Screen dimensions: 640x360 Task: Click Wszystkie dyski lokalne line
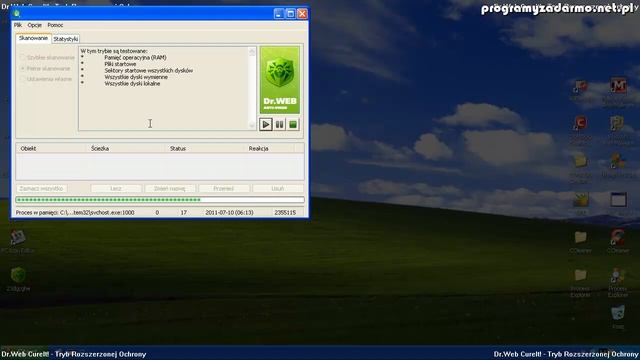click(132, 84)
